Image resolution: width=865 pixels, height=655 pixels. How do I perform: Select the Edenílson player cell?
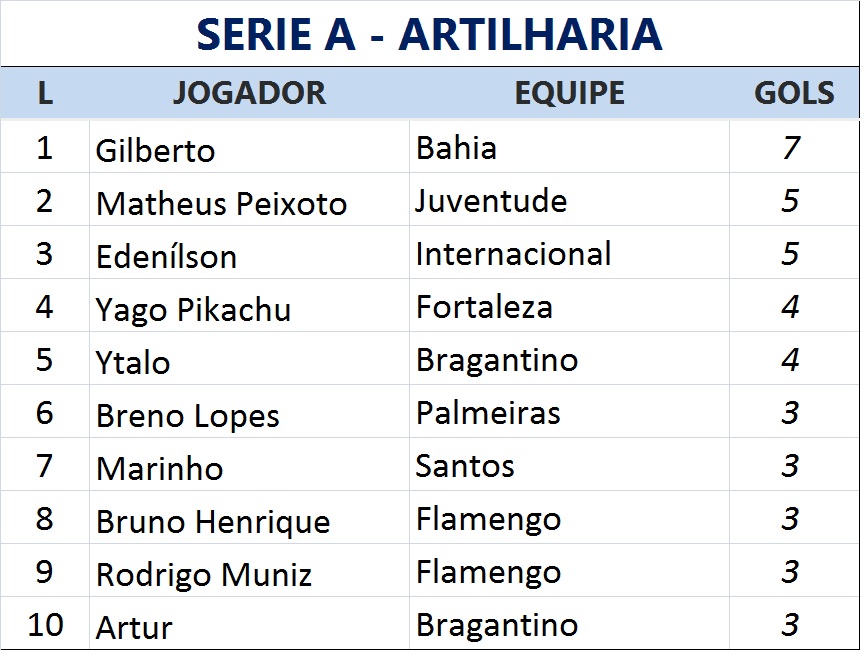click(249, 253)
